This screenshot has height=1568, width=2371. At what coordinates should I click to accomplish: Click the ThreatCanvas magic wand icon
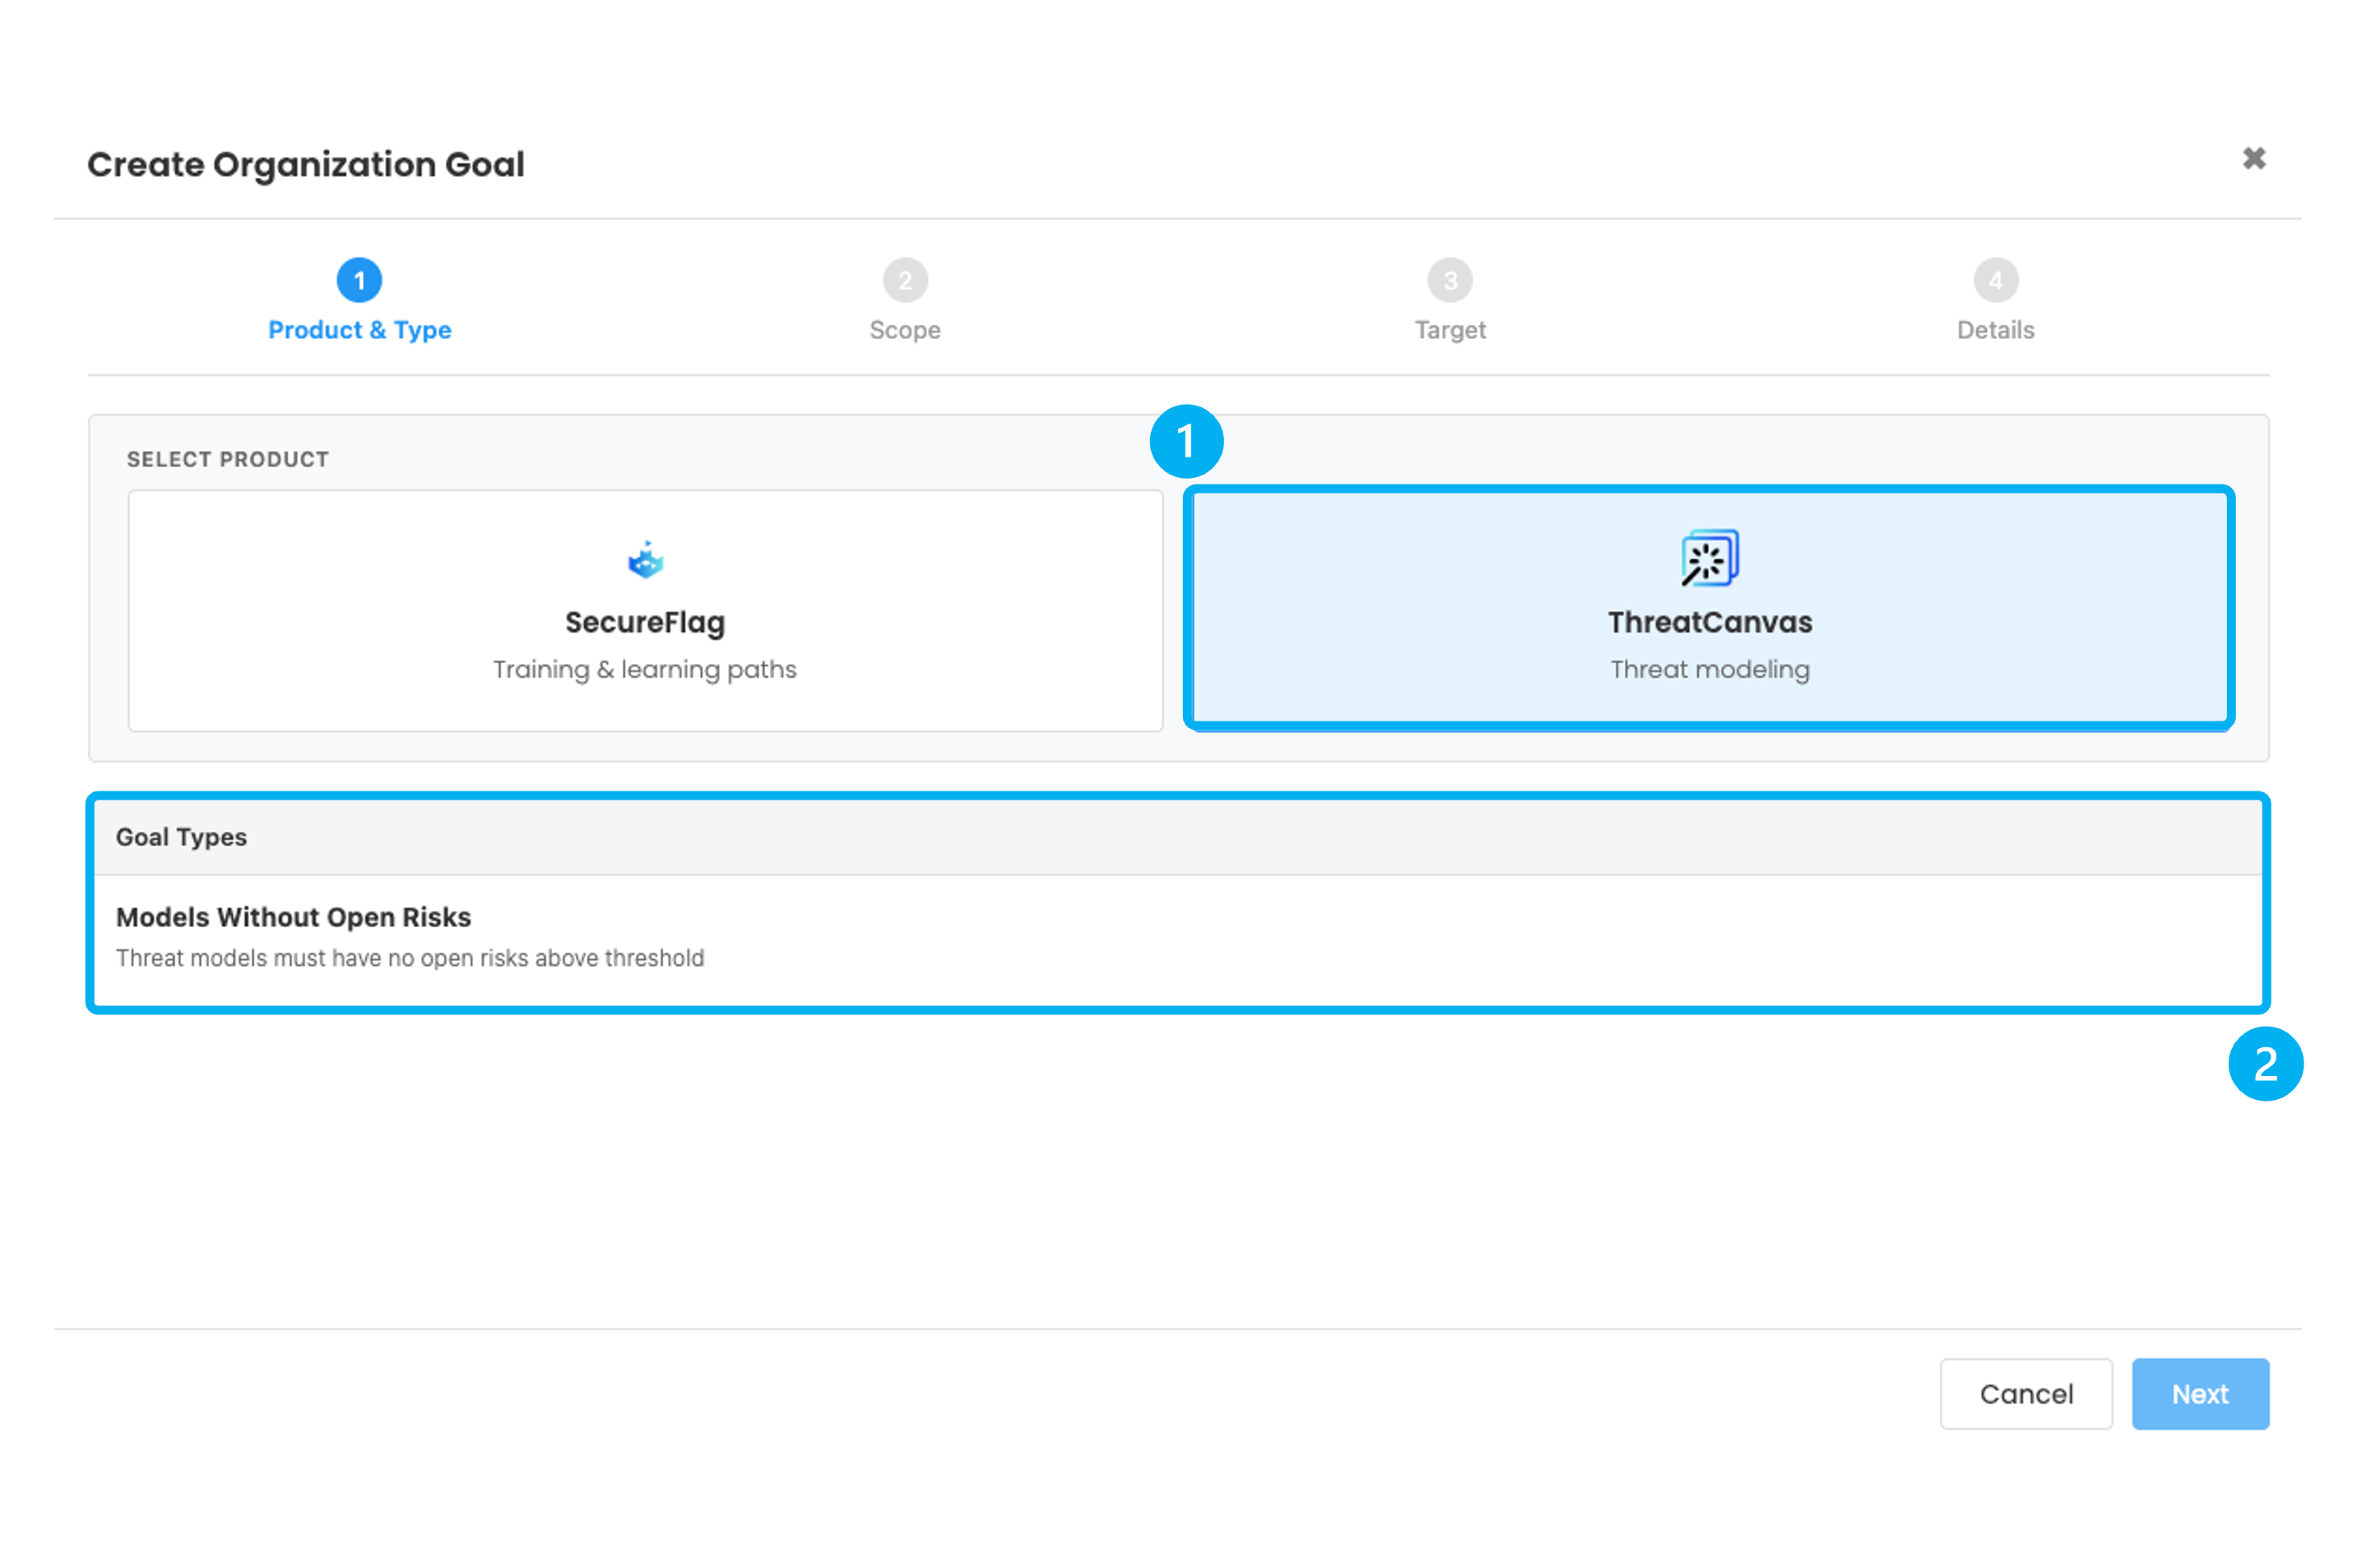tap(1709, 558)
